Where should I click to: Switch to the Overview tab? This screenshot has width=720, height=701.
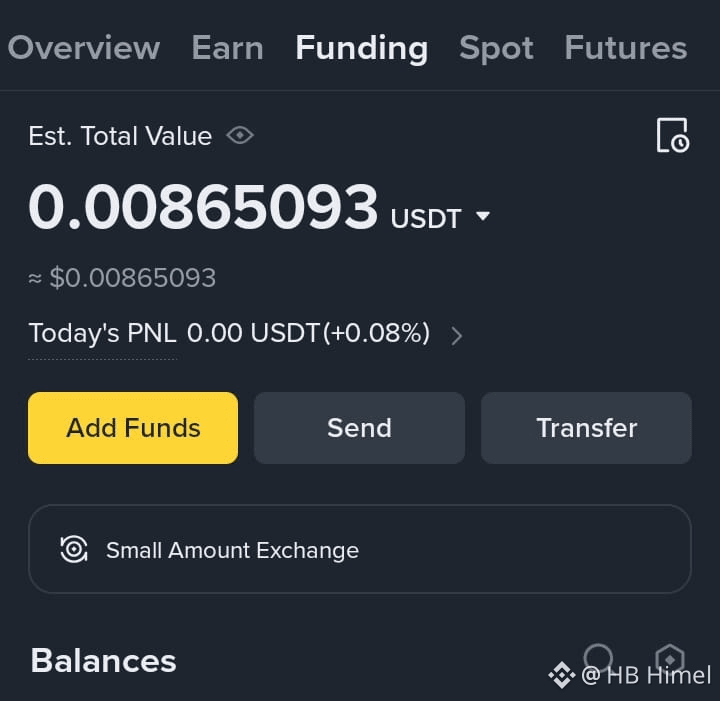click(x=84, y=48)
